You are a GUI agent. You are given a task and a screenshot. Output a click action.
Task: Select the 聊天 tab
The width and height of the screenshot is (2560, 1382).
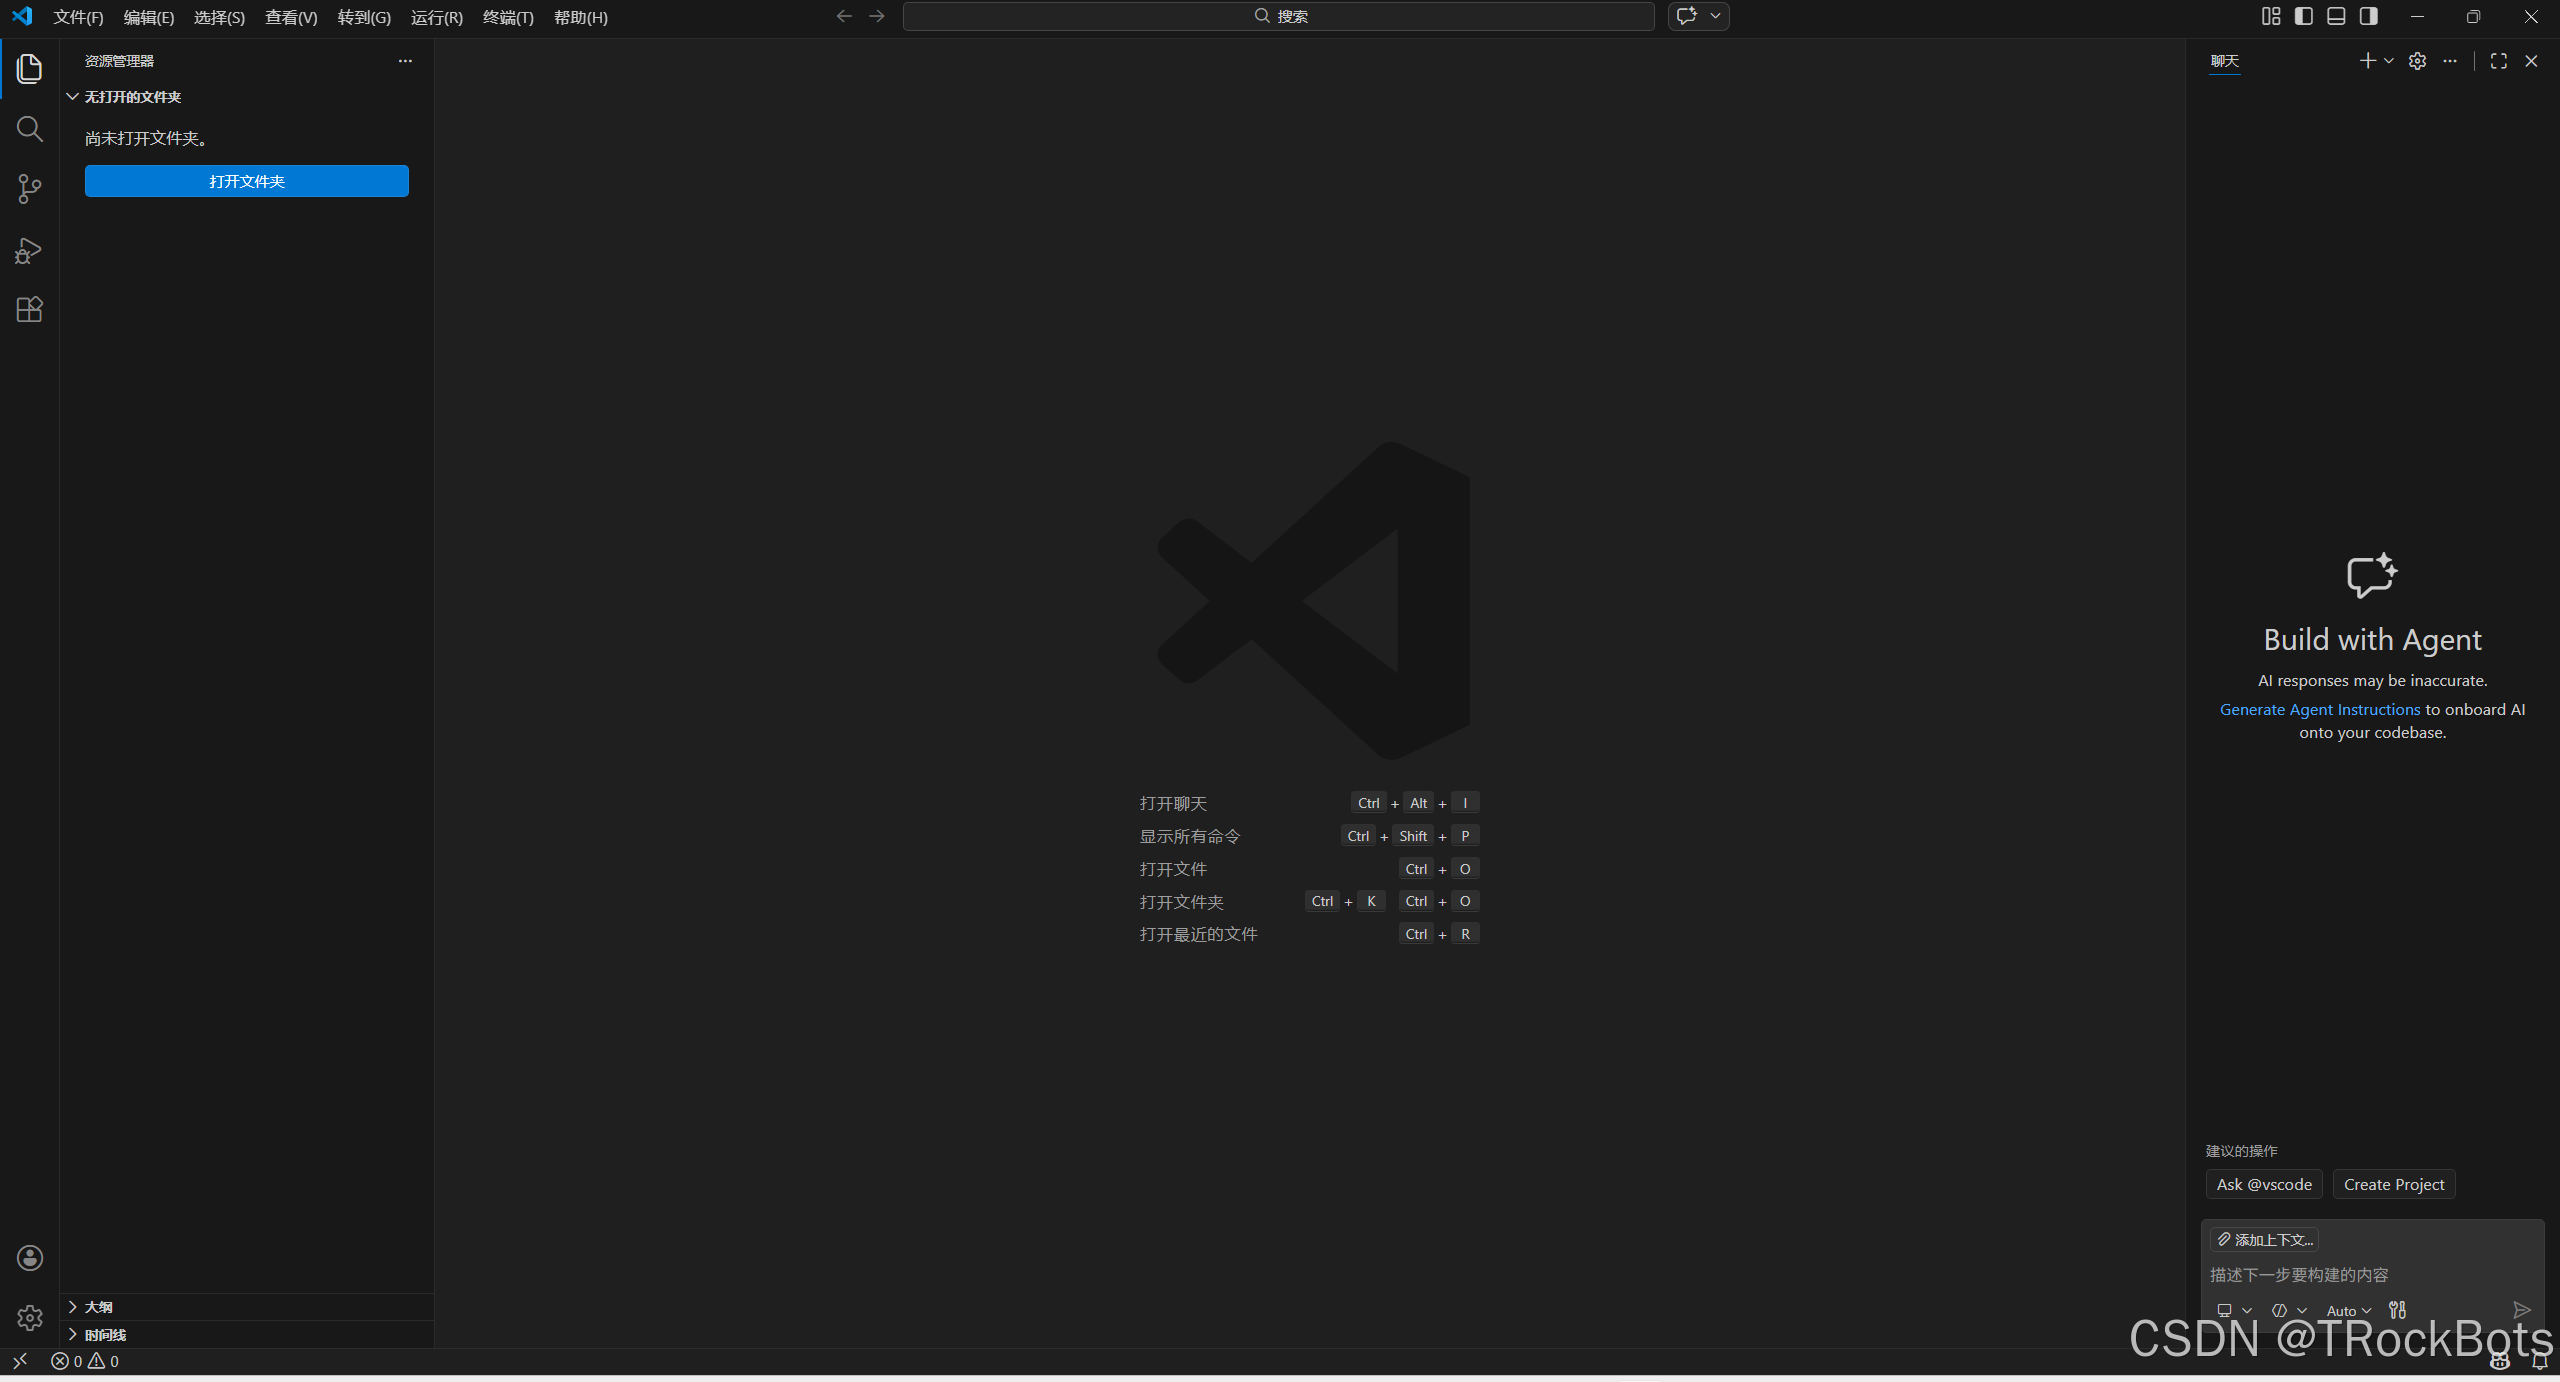(x=2224, y=61)
